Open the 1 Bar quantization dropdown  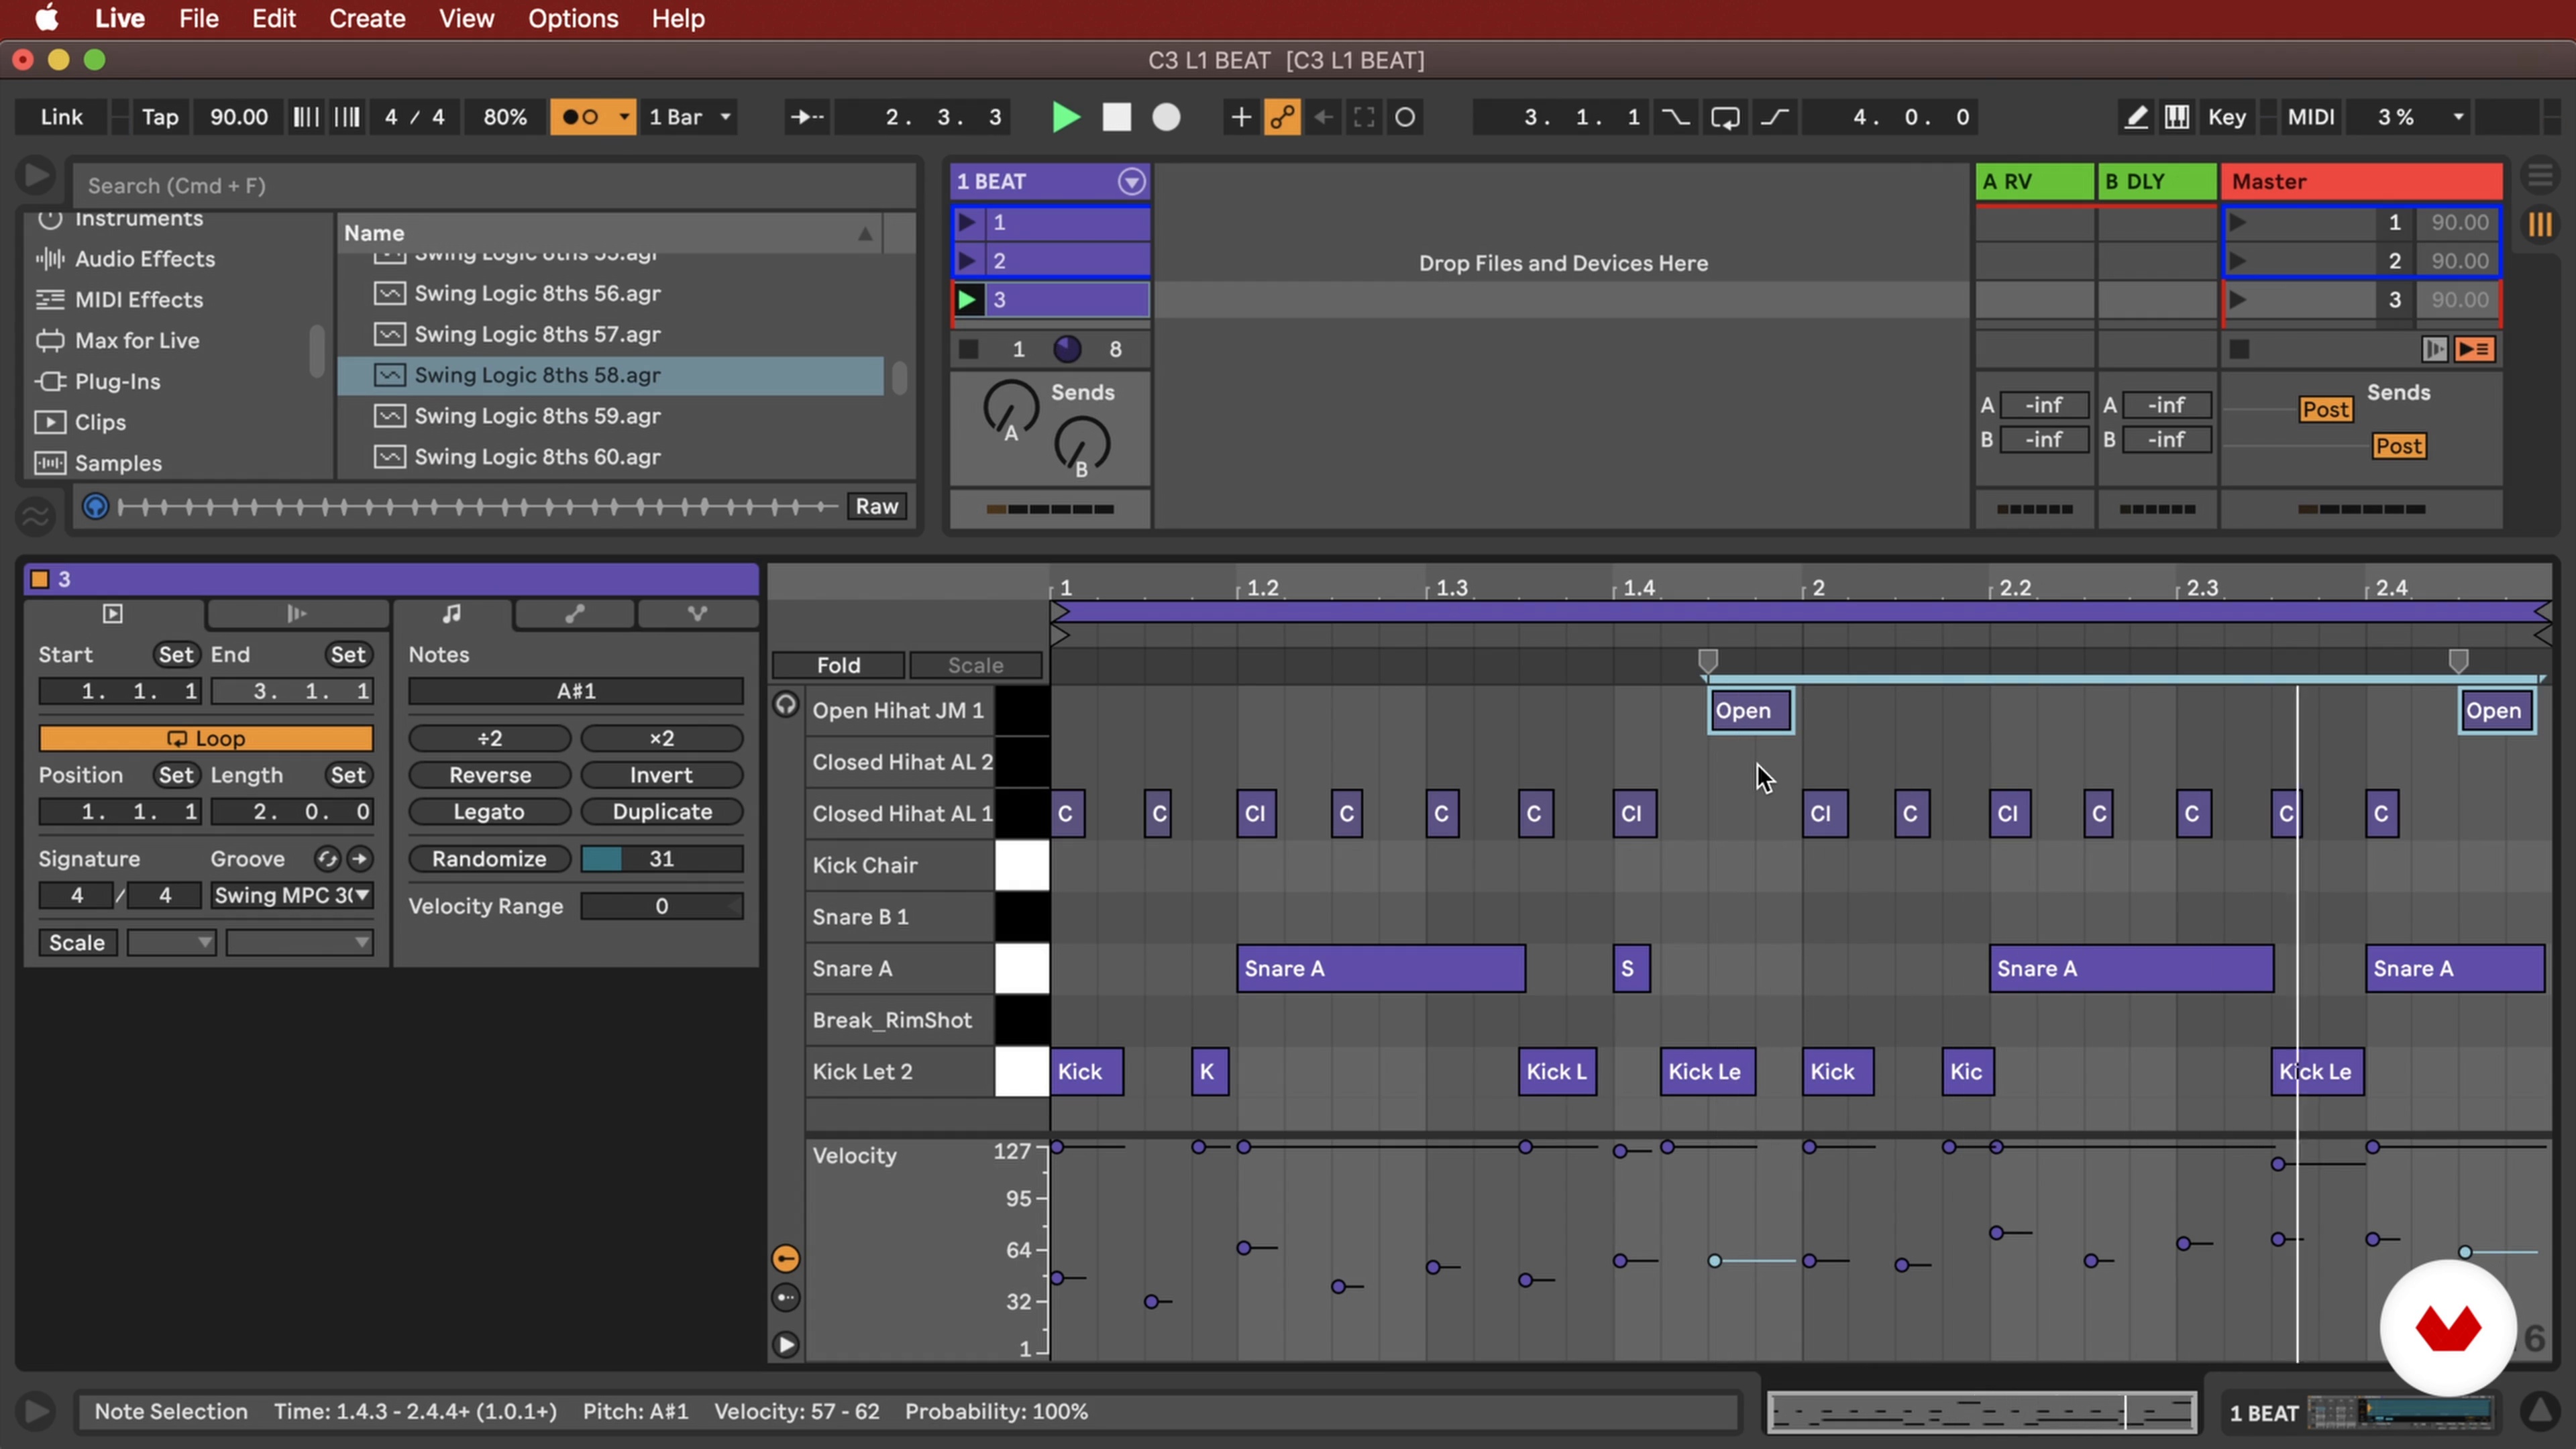(691, 117)
